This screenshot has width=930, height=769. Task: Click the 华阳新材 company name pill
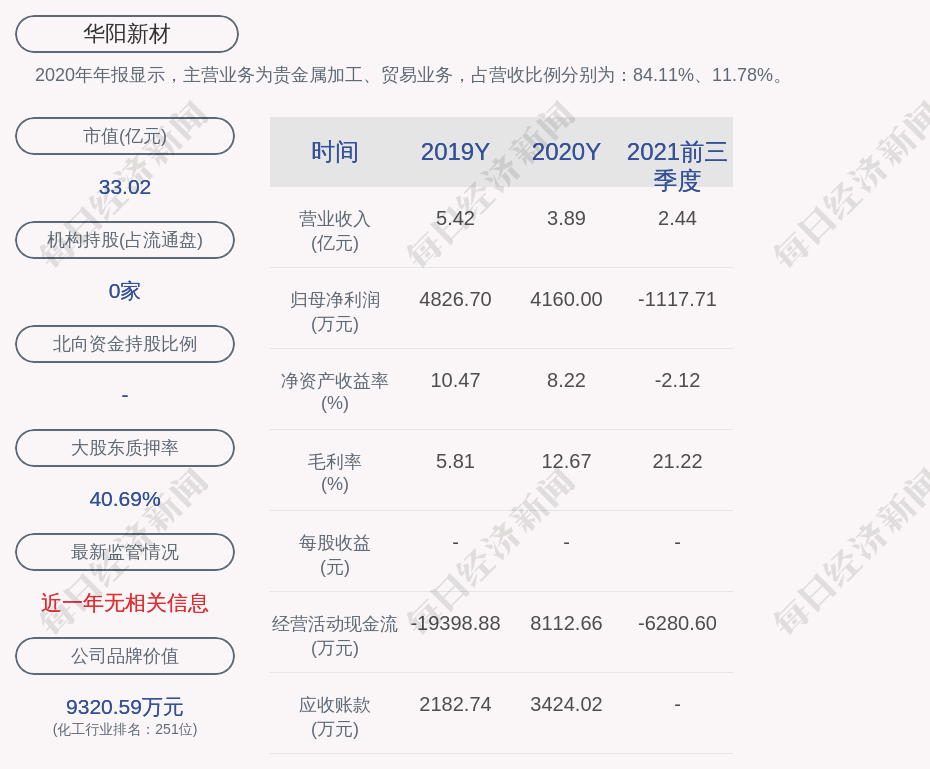tap(127, 34)
